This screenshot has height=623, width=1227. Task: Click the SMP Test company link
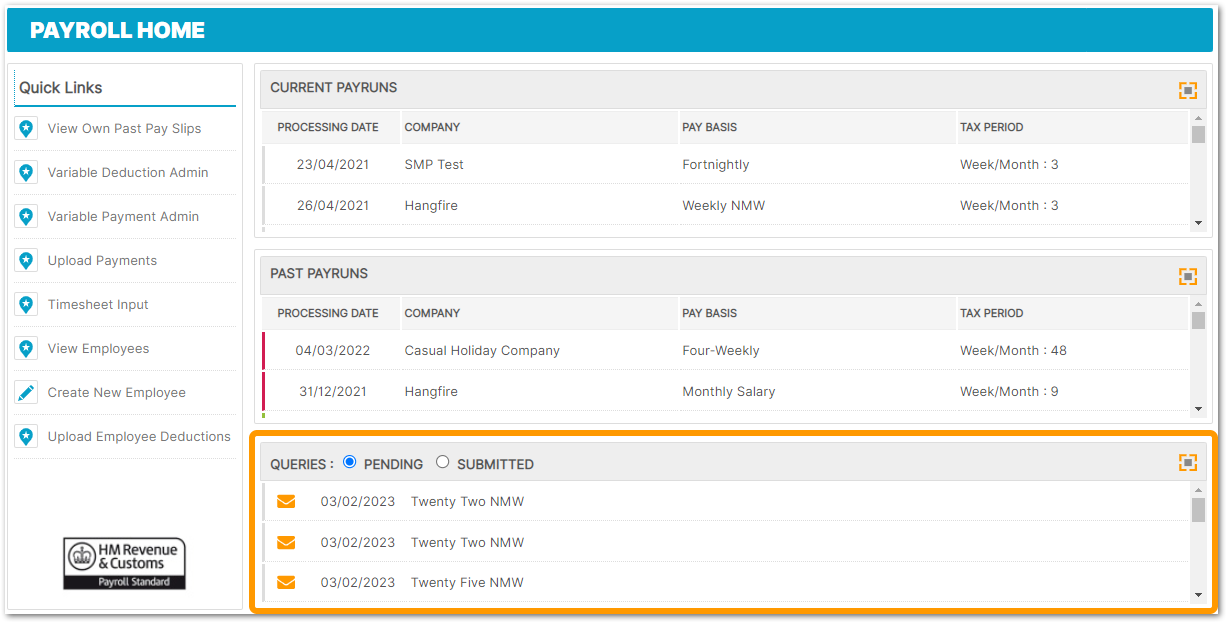[430, 164]
